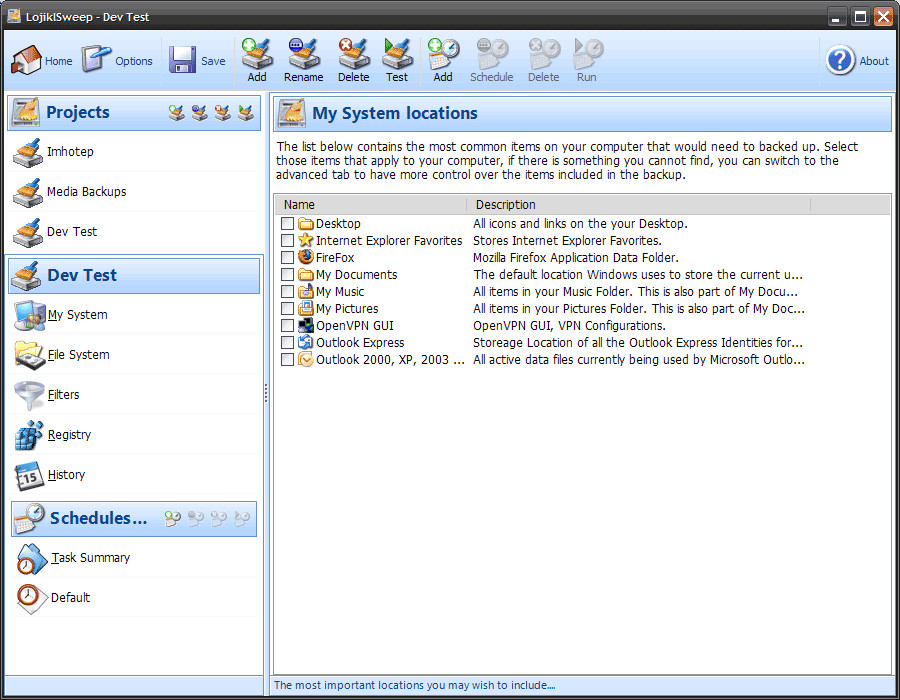
Task: Click 'All icons and links' Desktop description
Action: pyautogui.click(x=580, y=224)
